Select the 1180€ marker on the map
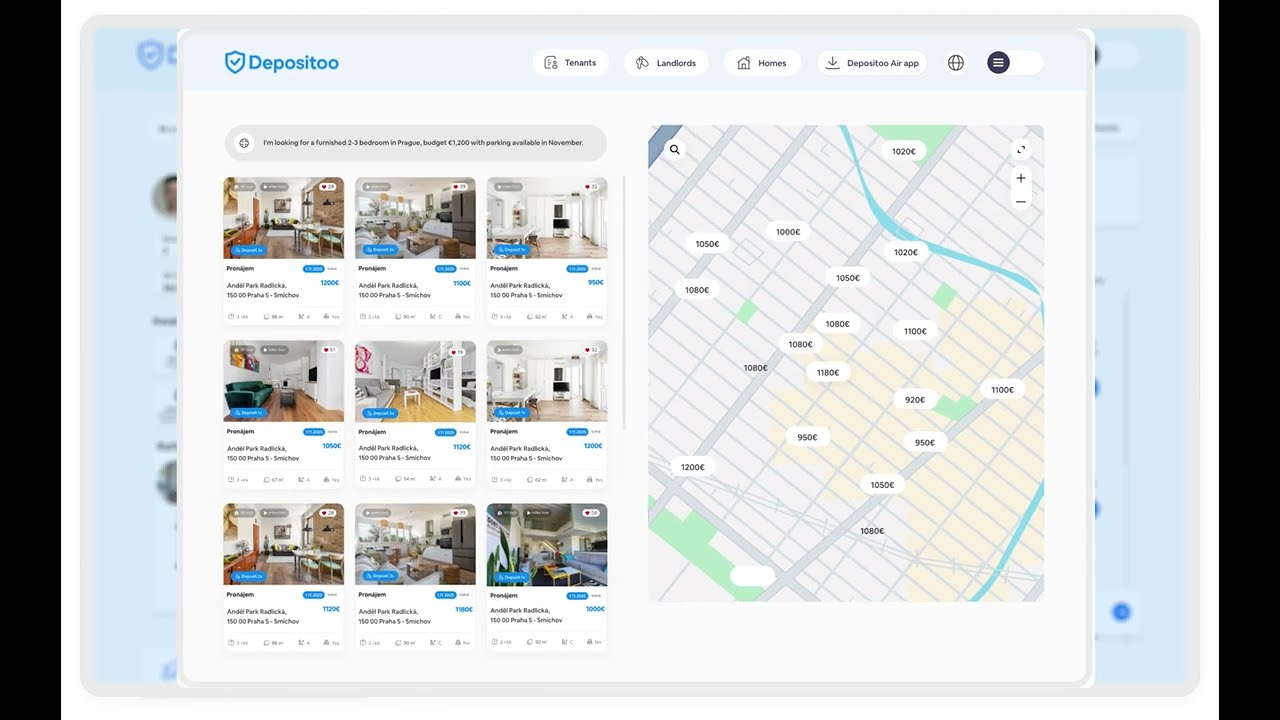Image resolution: width=1280 pixels, height=720 pixels. click(828, 373)
